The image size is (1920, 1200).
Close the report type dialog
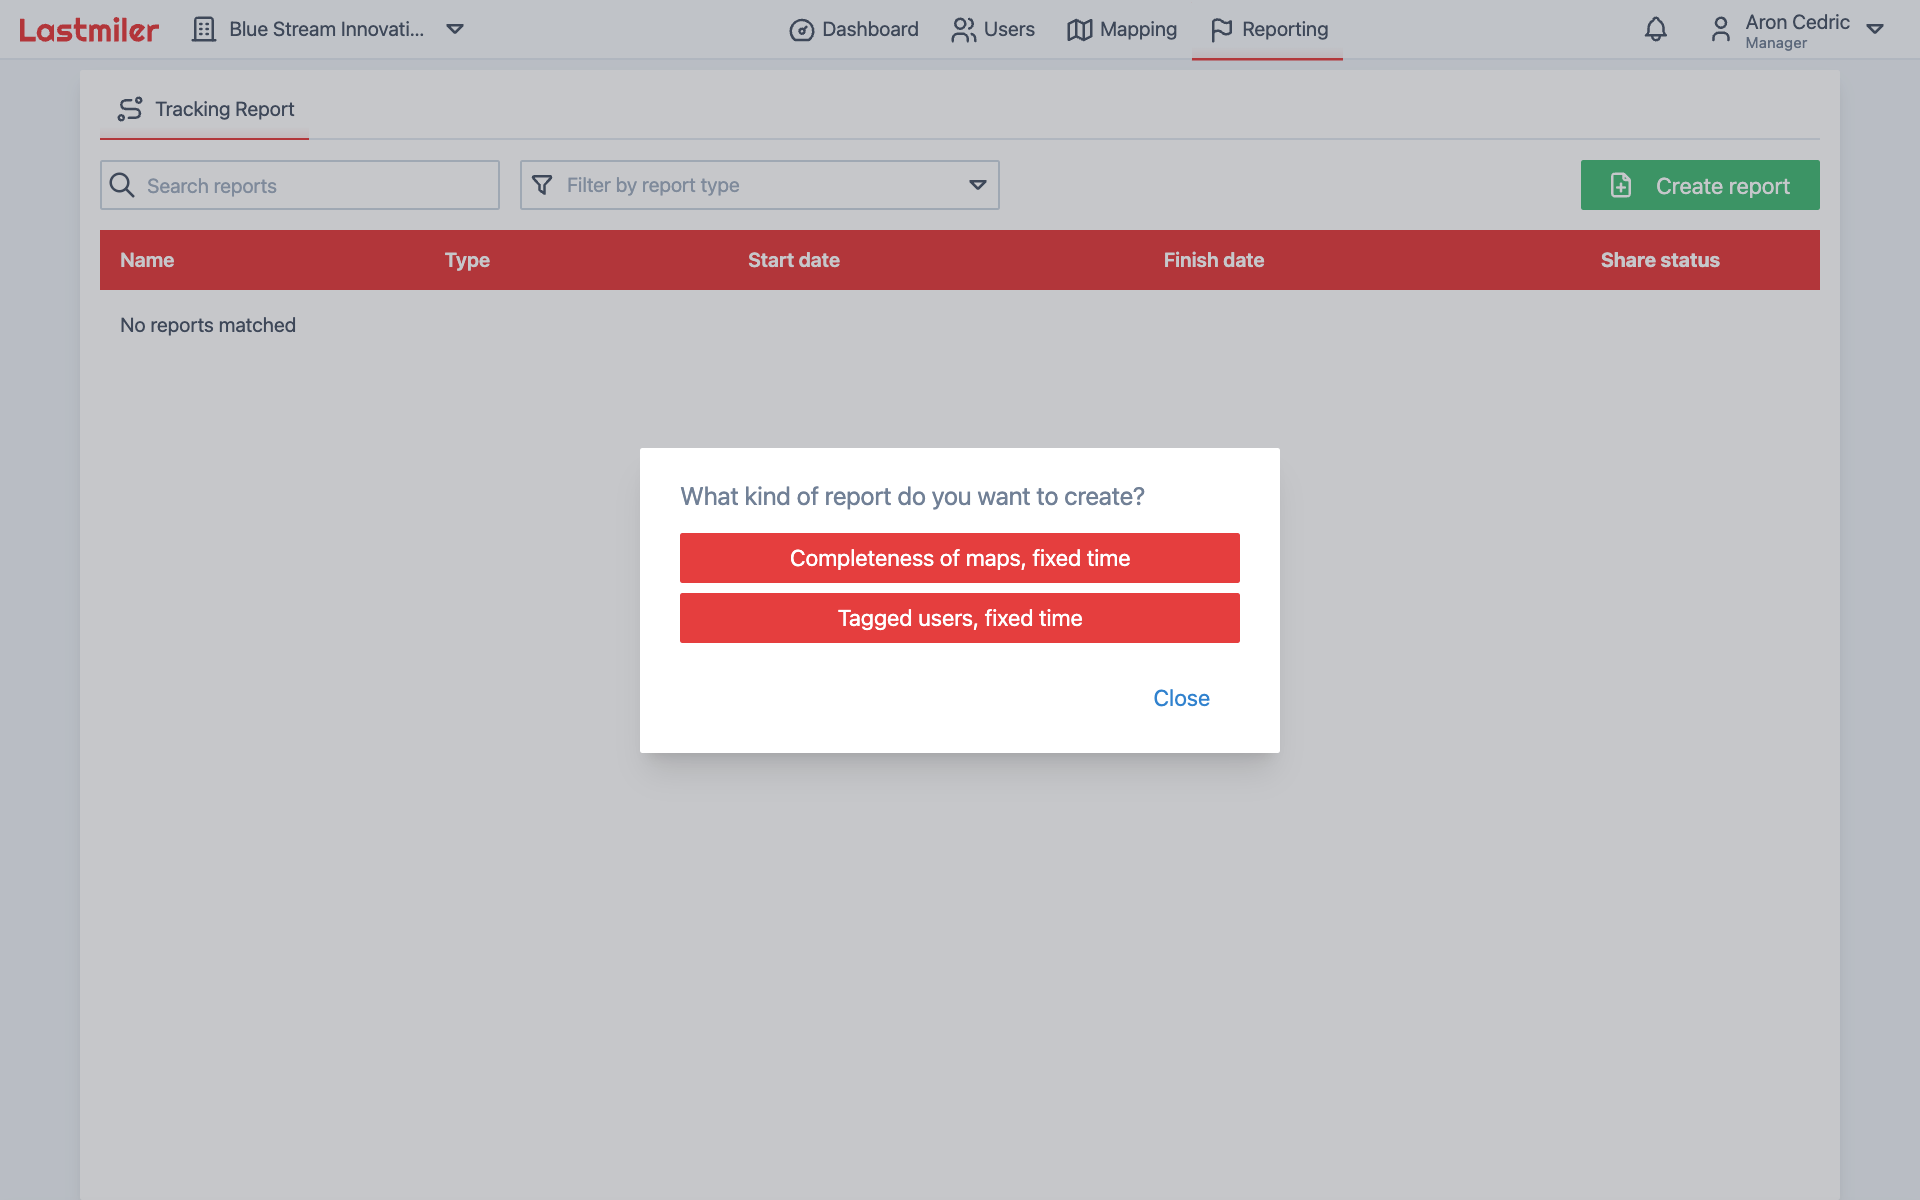[x=1181, y=698]
